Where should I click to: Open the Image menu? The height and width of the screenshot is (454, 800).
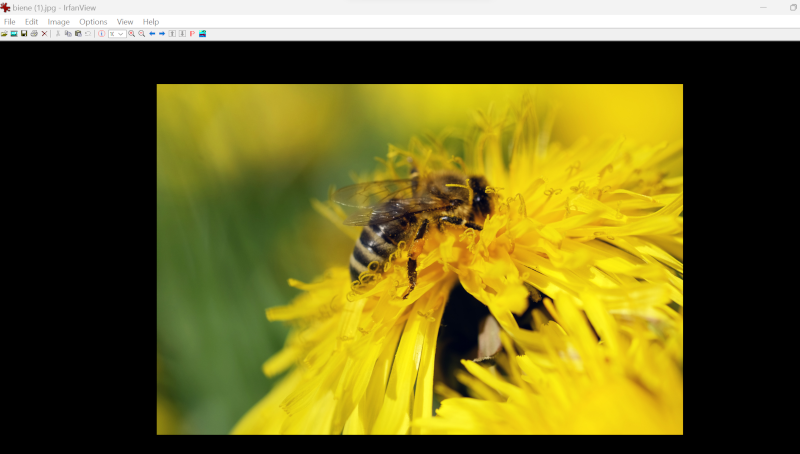pyautogui.click(x=59, y=22)
